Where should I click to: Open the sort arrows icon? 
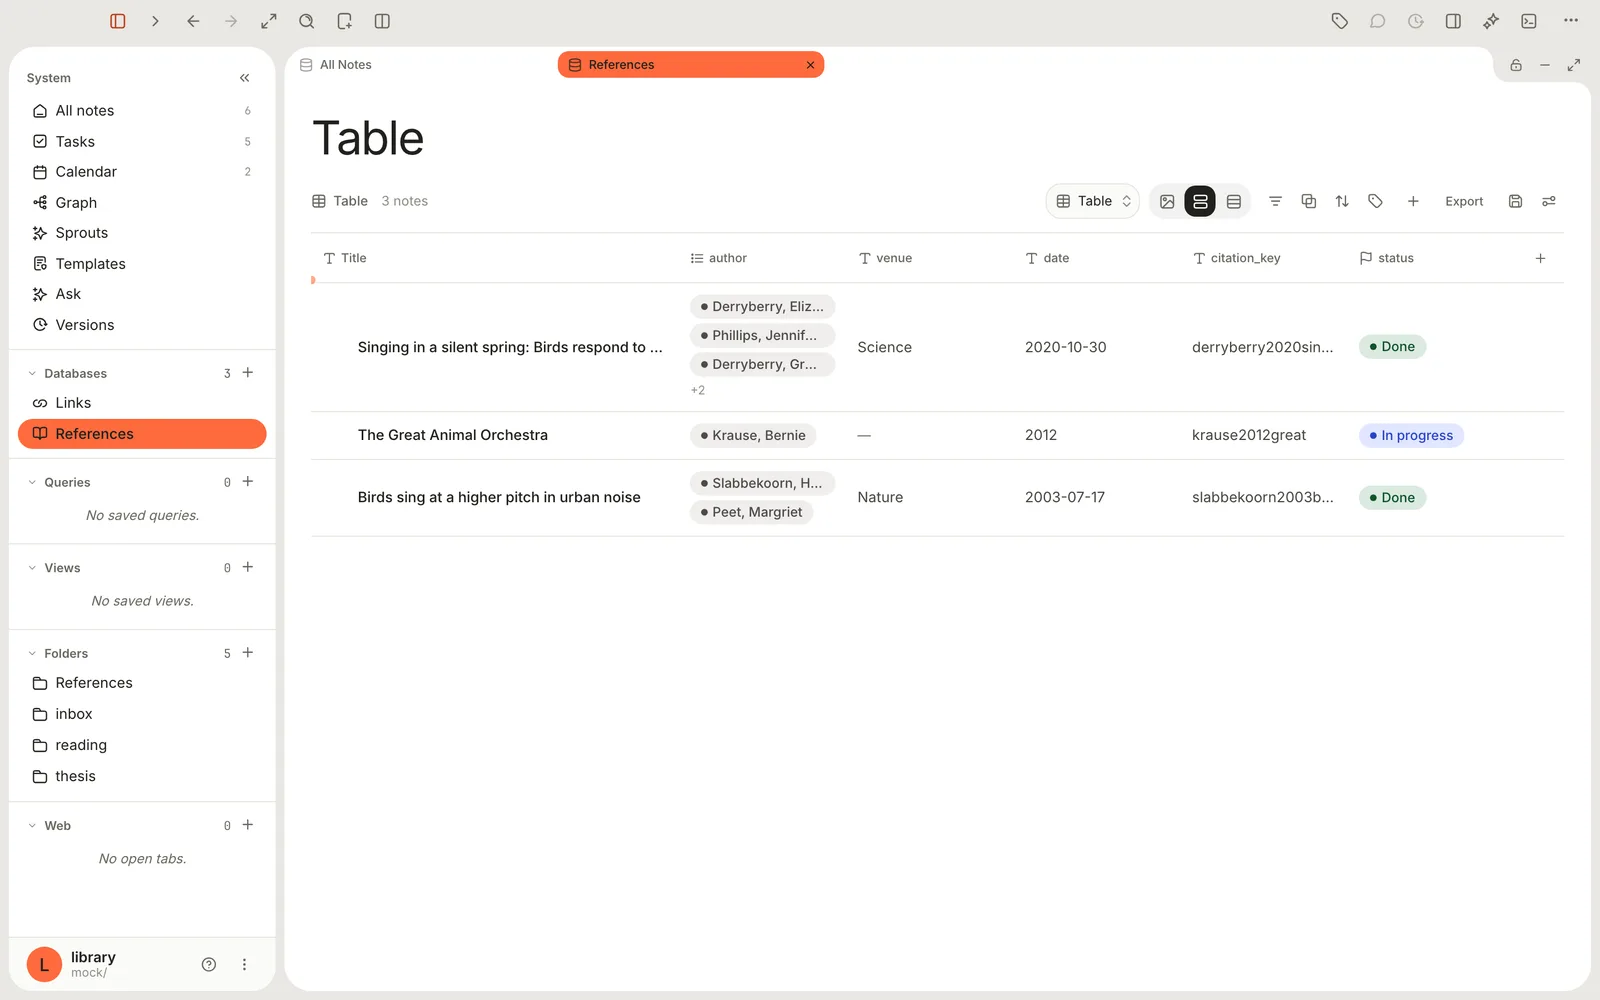(1342, 201)
